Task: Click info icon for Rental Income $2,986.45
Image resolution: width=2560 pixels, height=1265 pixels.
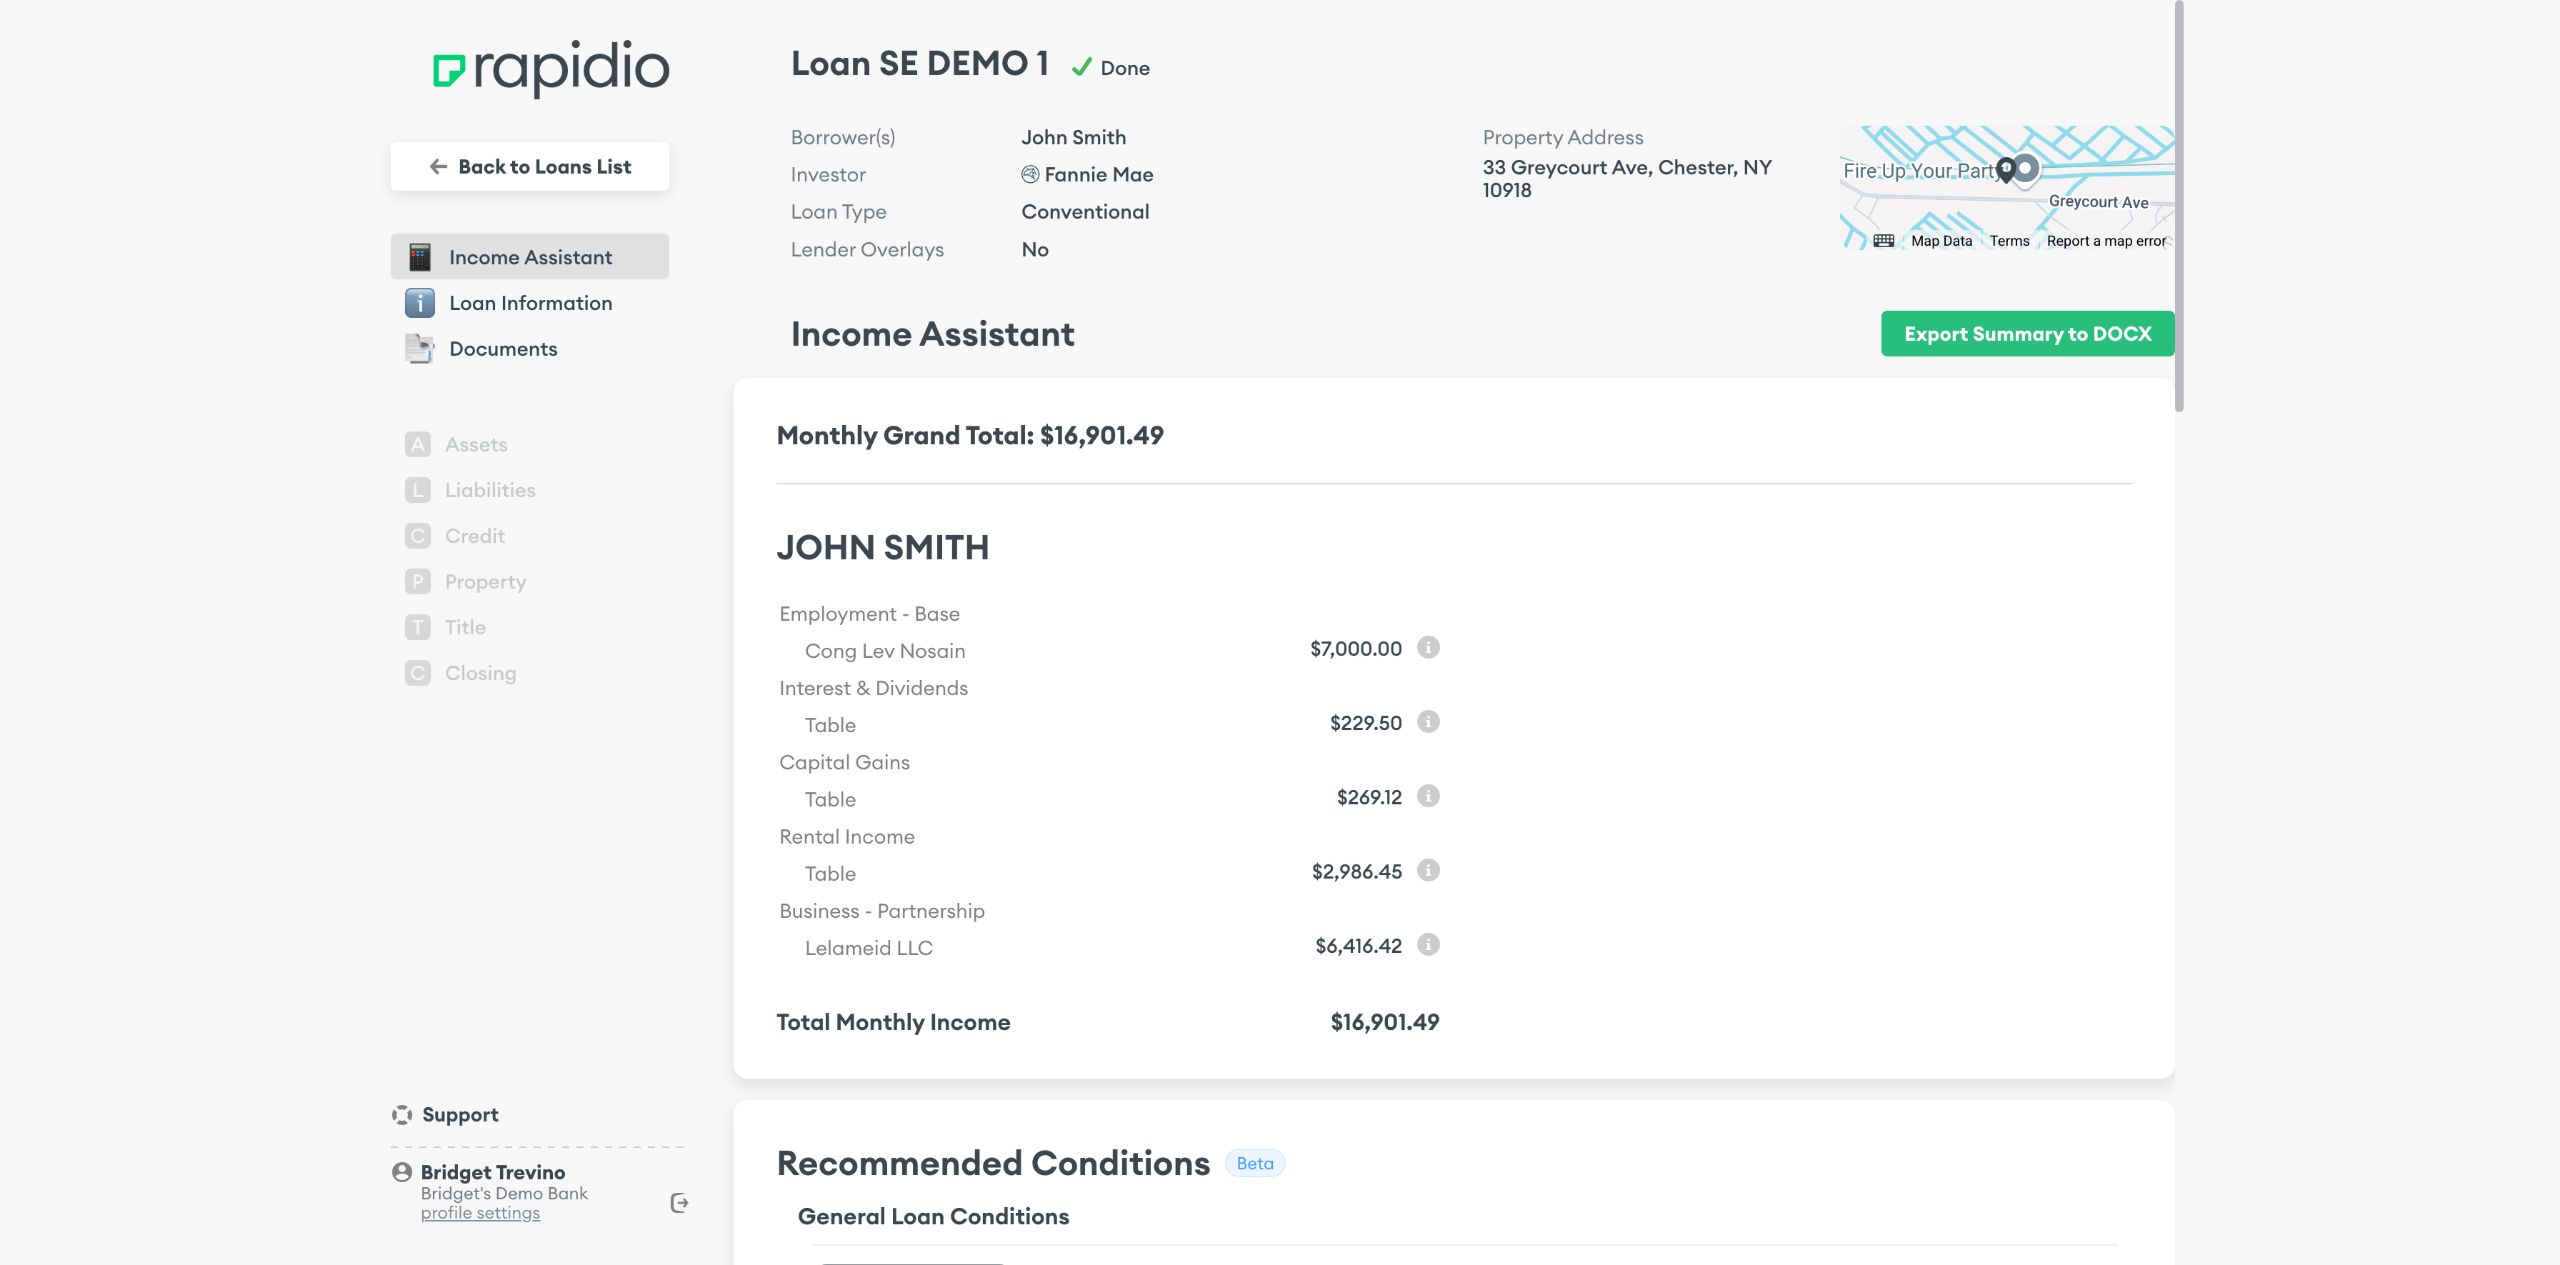Action: point(1428,870)
